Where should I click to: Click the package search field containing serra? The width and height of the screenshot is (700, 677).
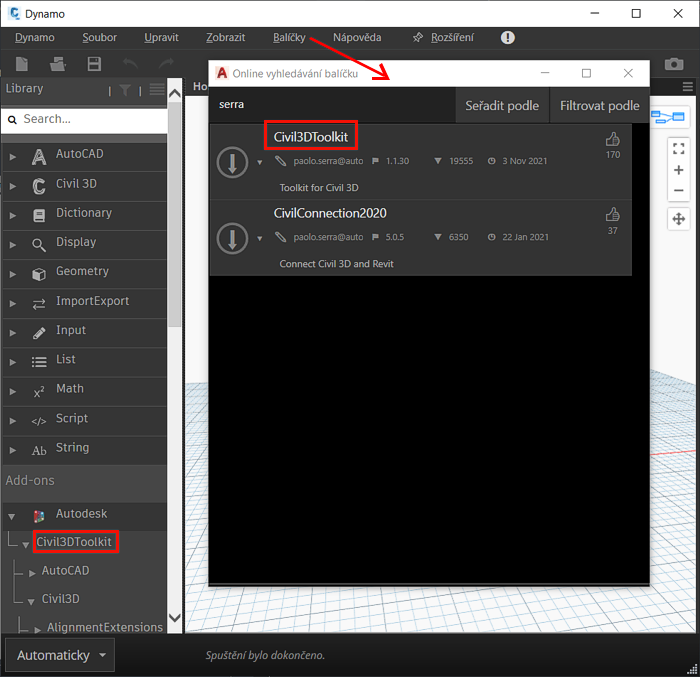coord(332,105)
